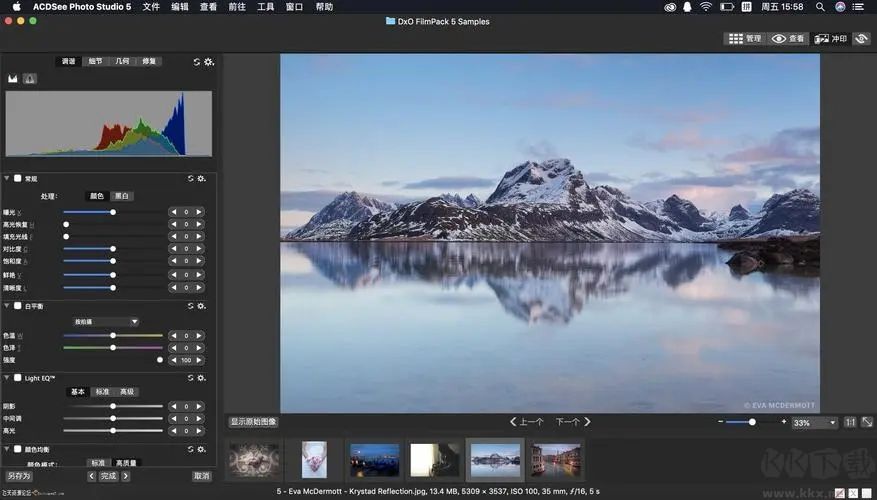This screenshot has height=500, width=877.
Task: Reset the Light EQ section with refresh icon
Action: [x=190, y=378]
